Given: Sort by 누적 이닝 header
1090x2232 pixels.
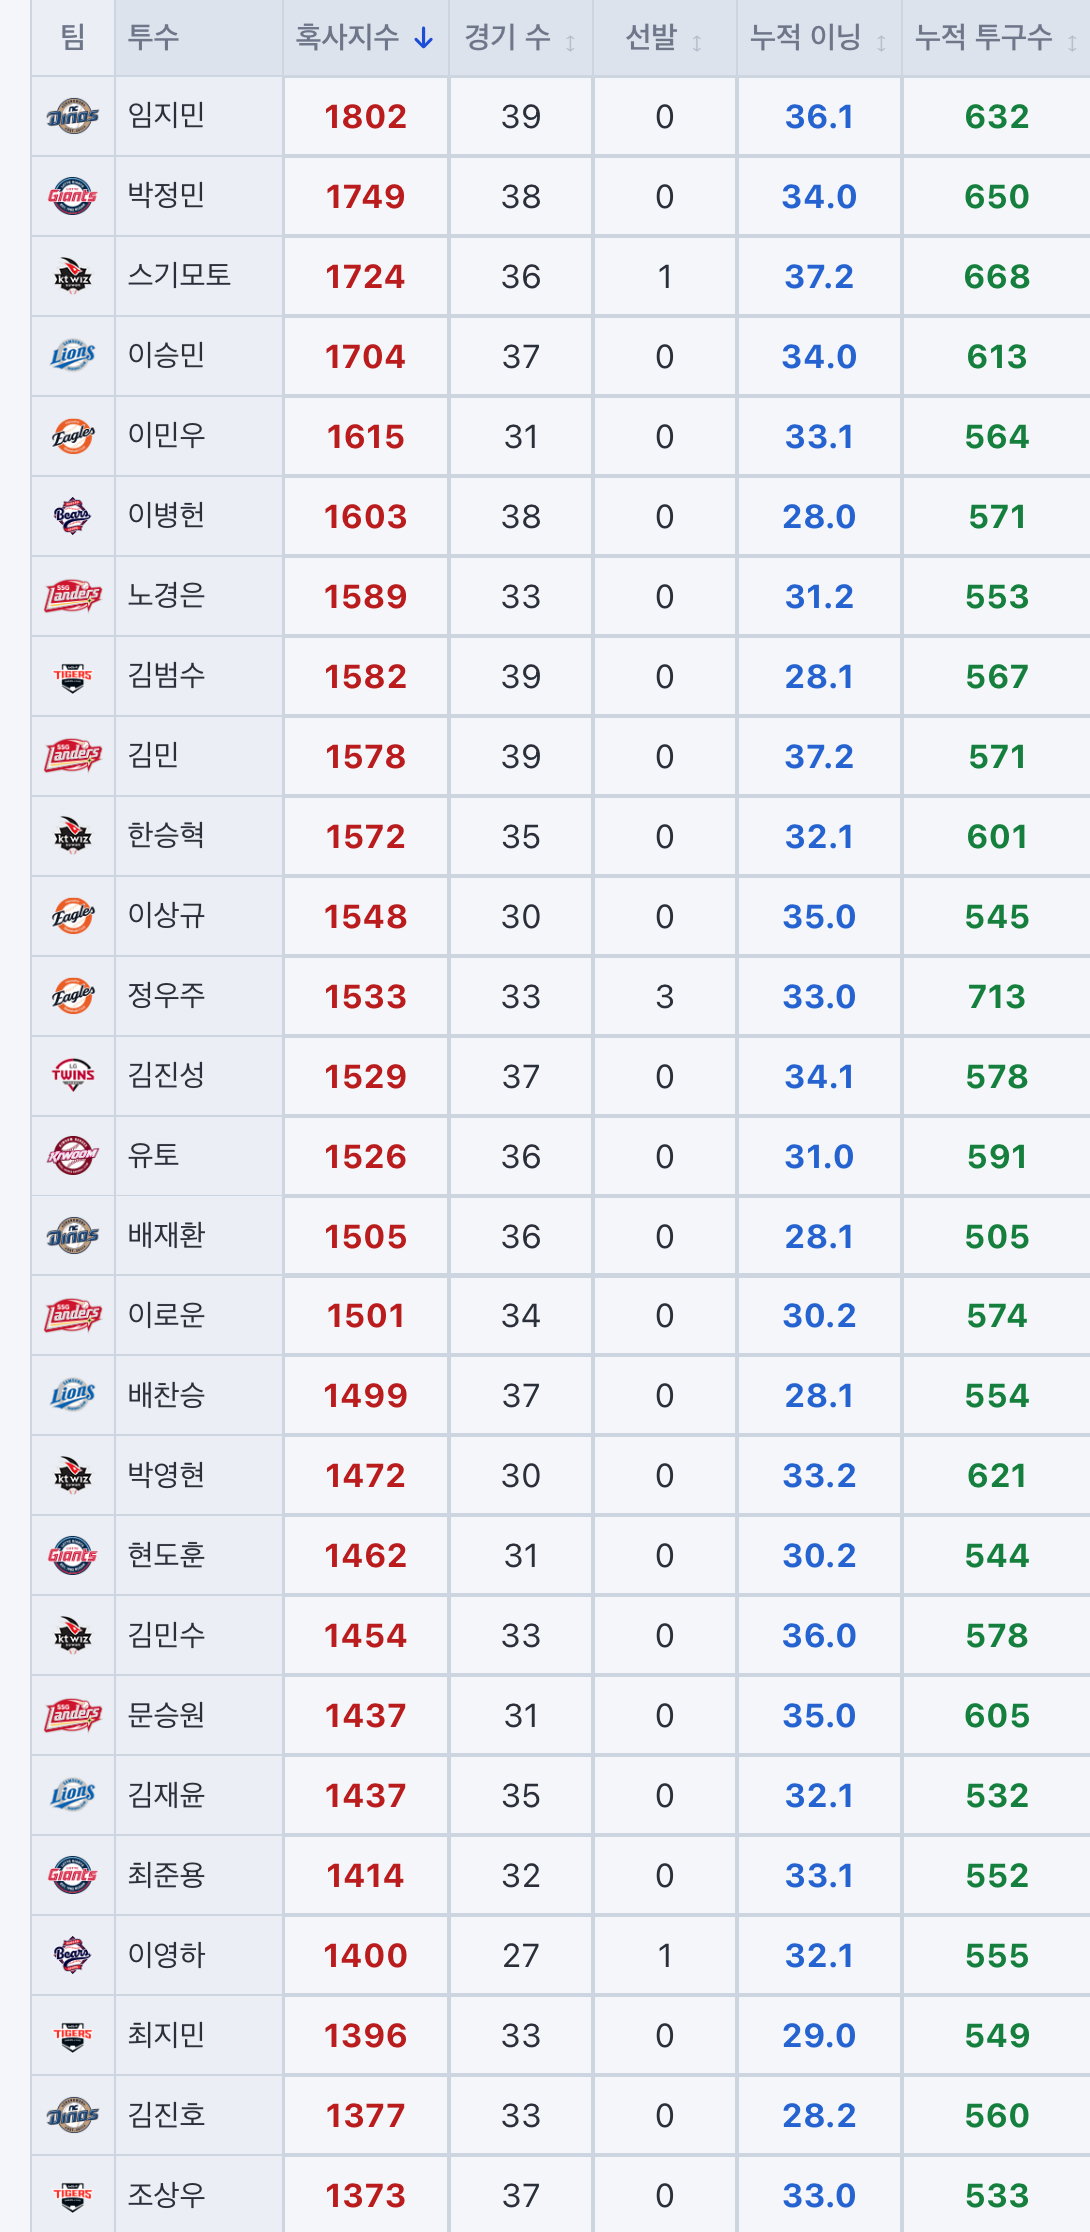Looking at the screenshot, I should coord(819,38).
